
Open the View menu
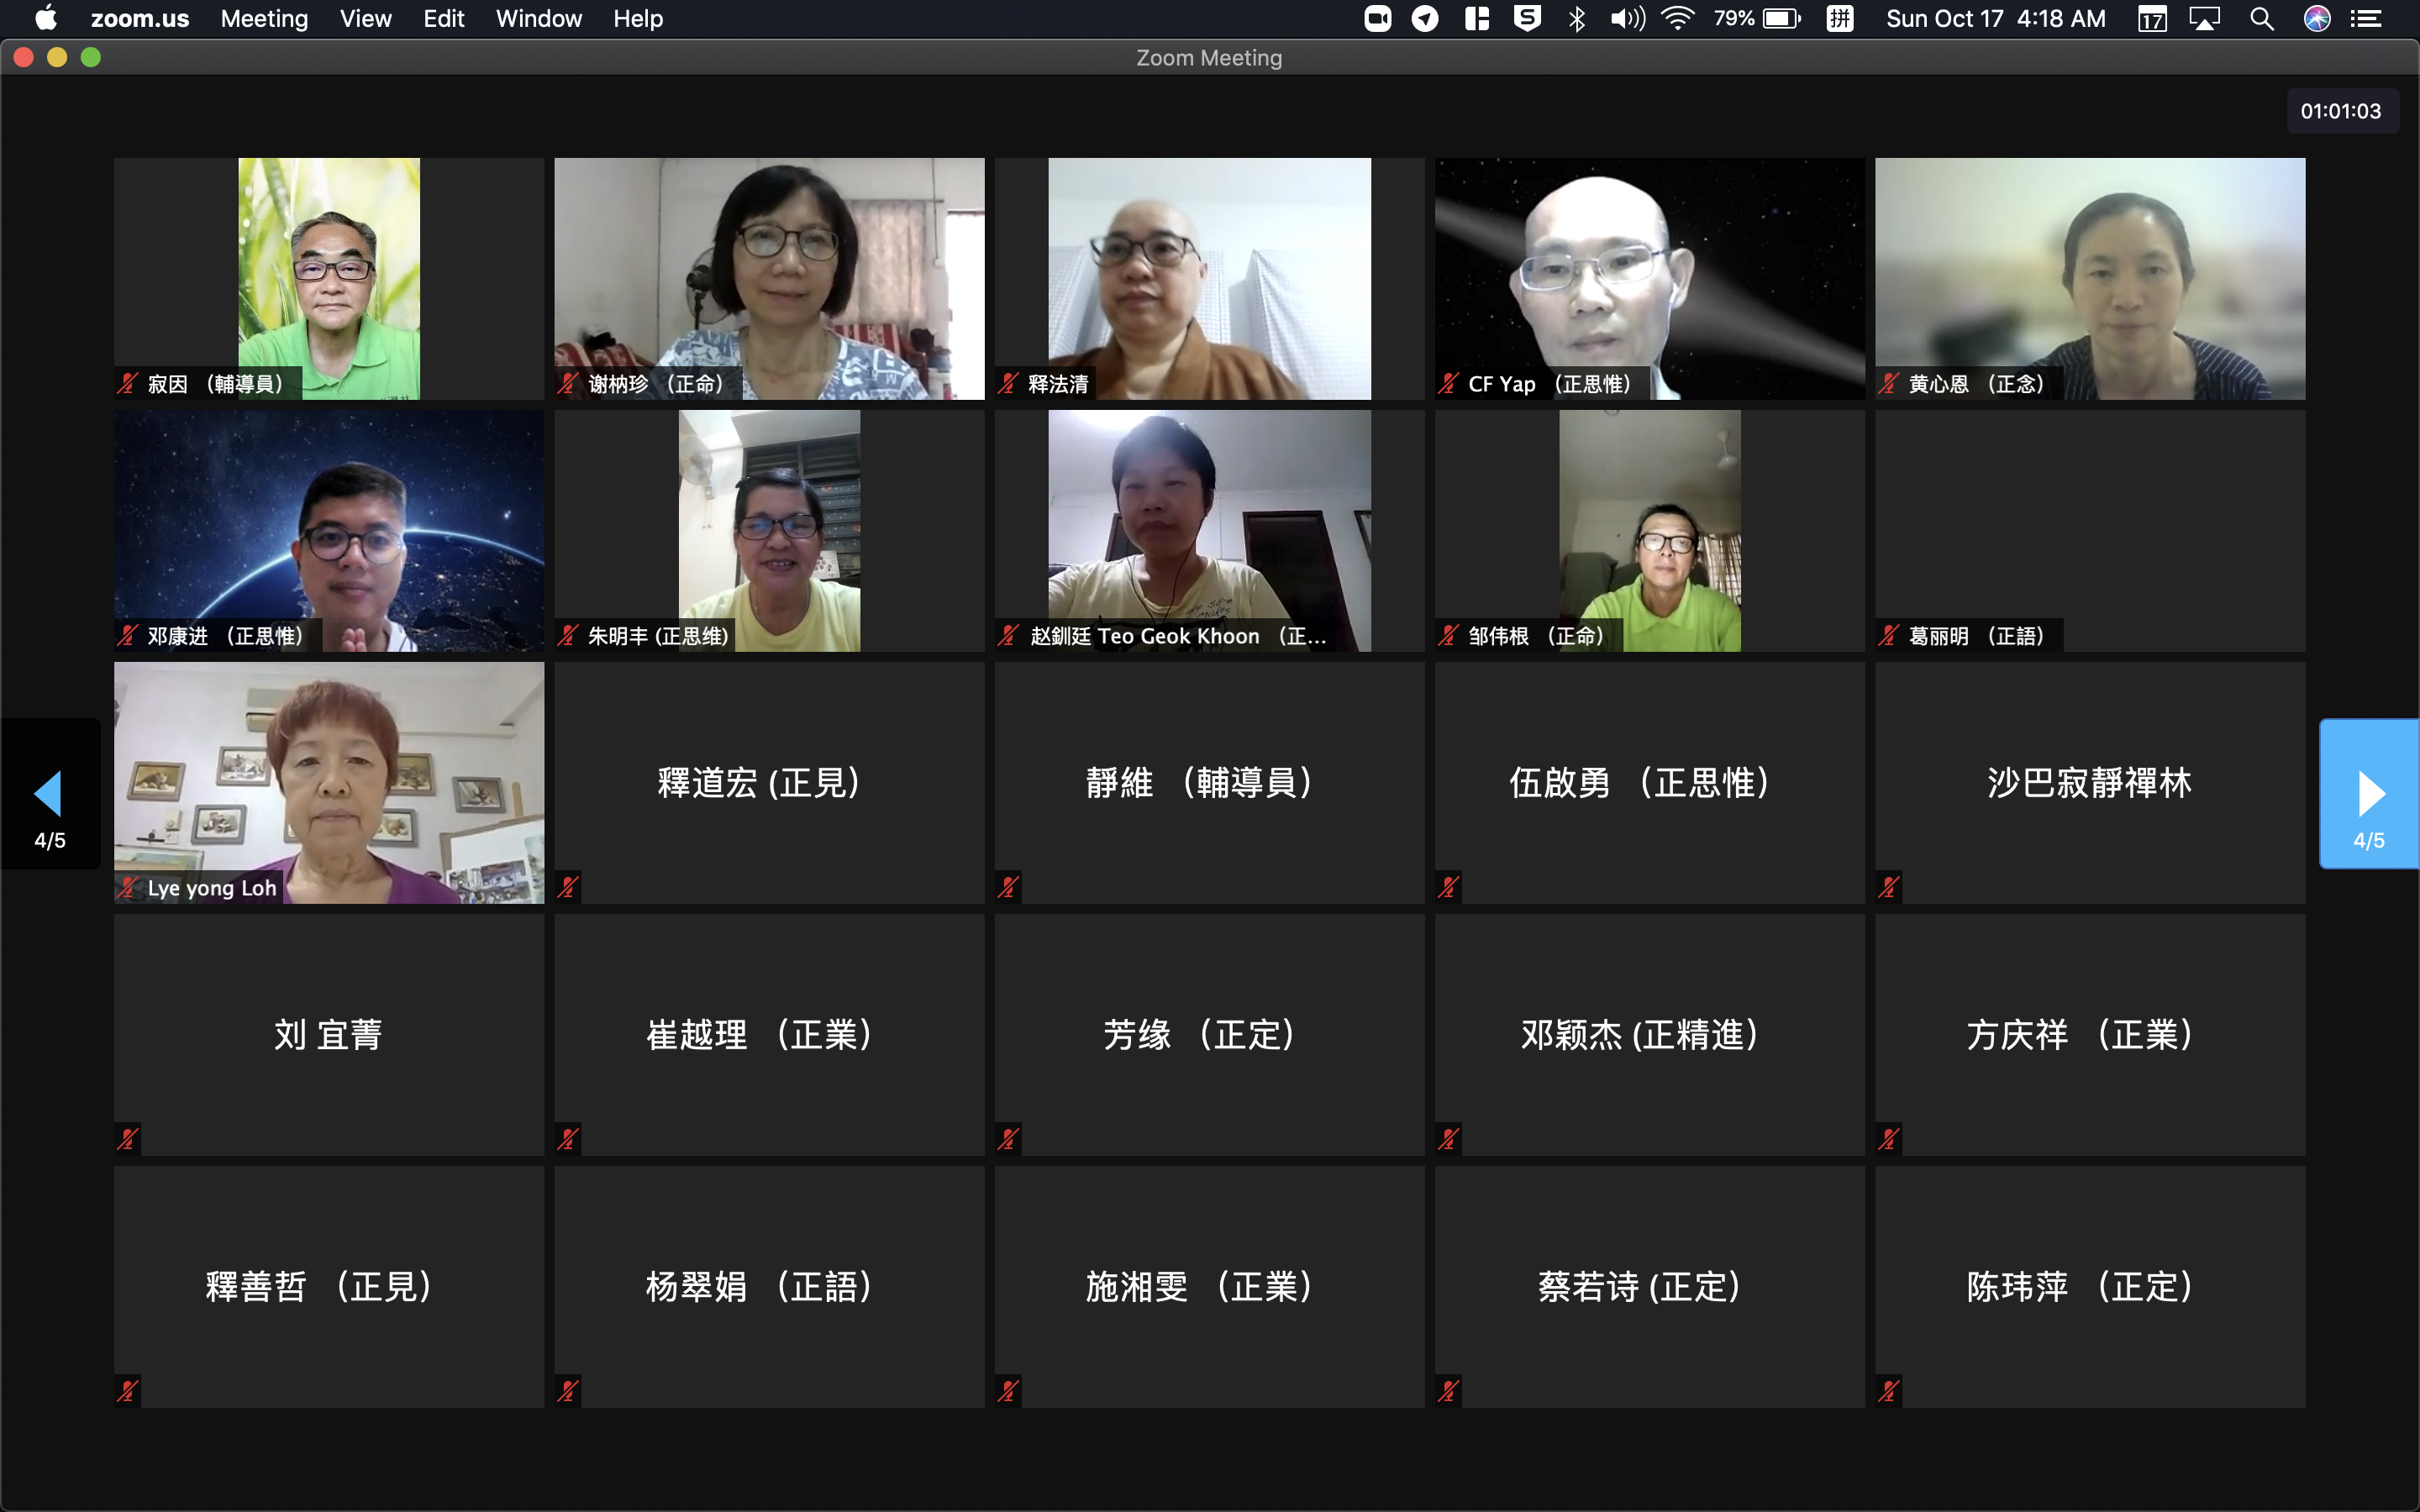point(365,19)
